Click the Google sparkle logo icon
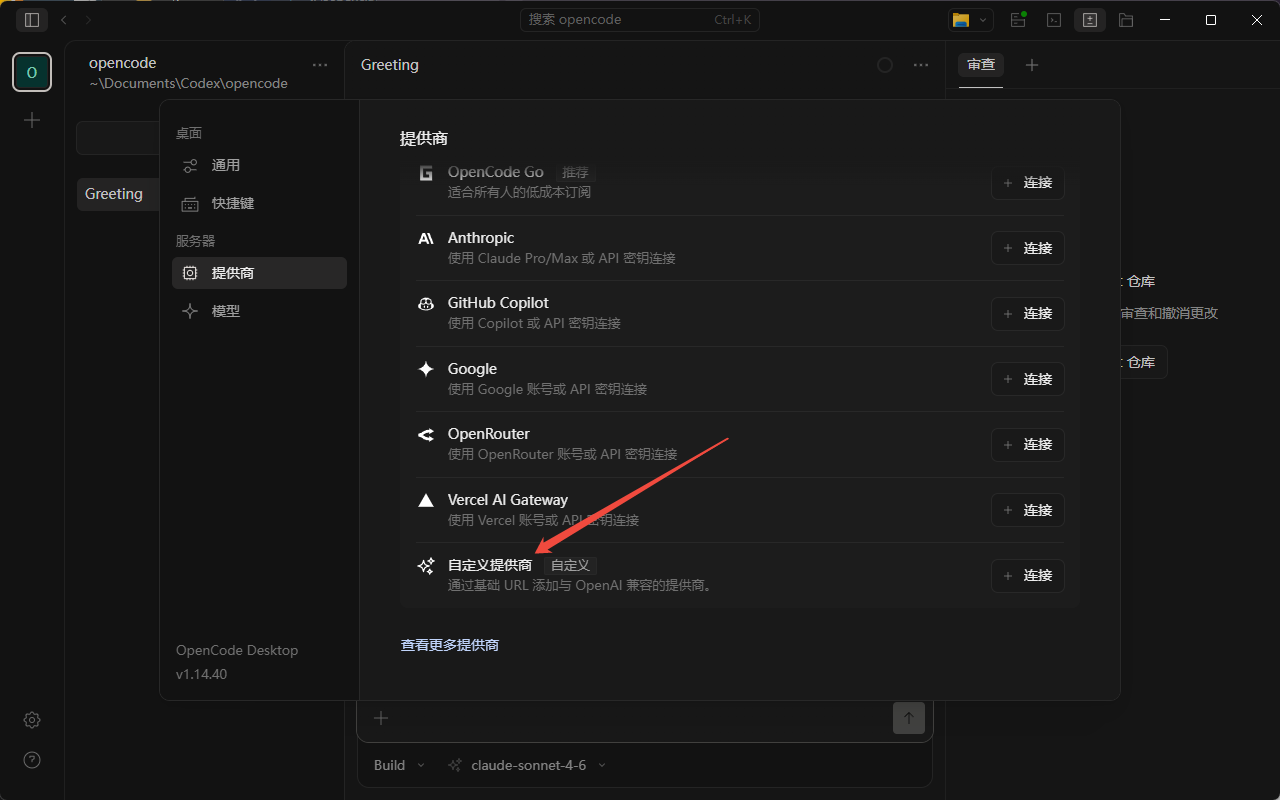 (426, 369)
